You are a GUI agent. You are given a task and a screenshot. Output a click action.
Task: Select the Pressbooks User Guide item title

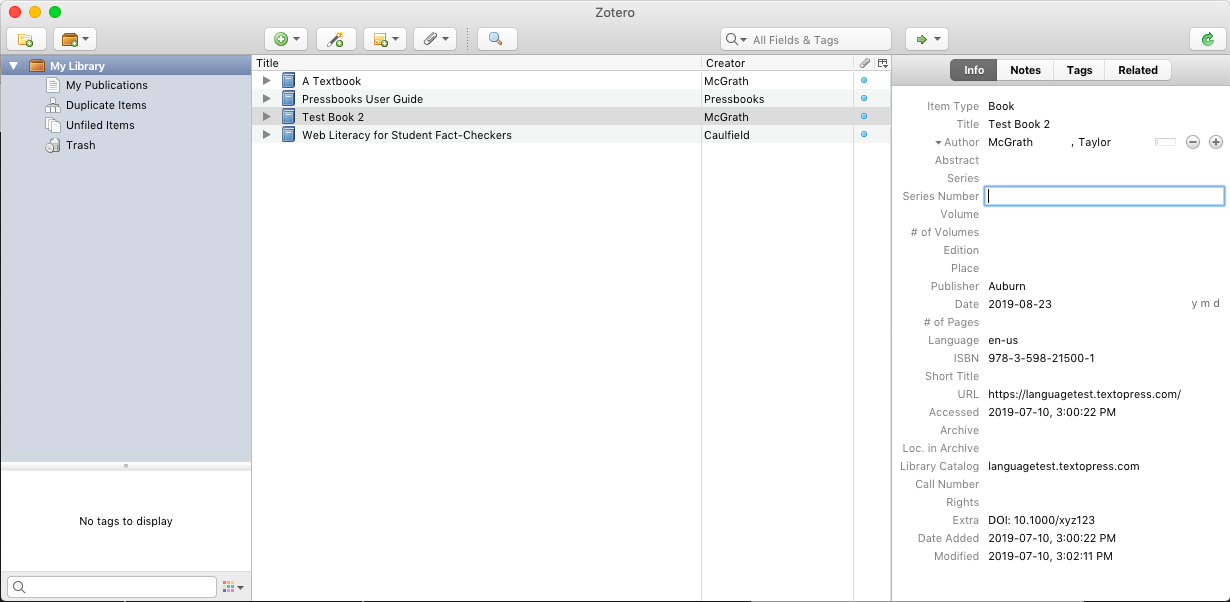pos(362,99)
